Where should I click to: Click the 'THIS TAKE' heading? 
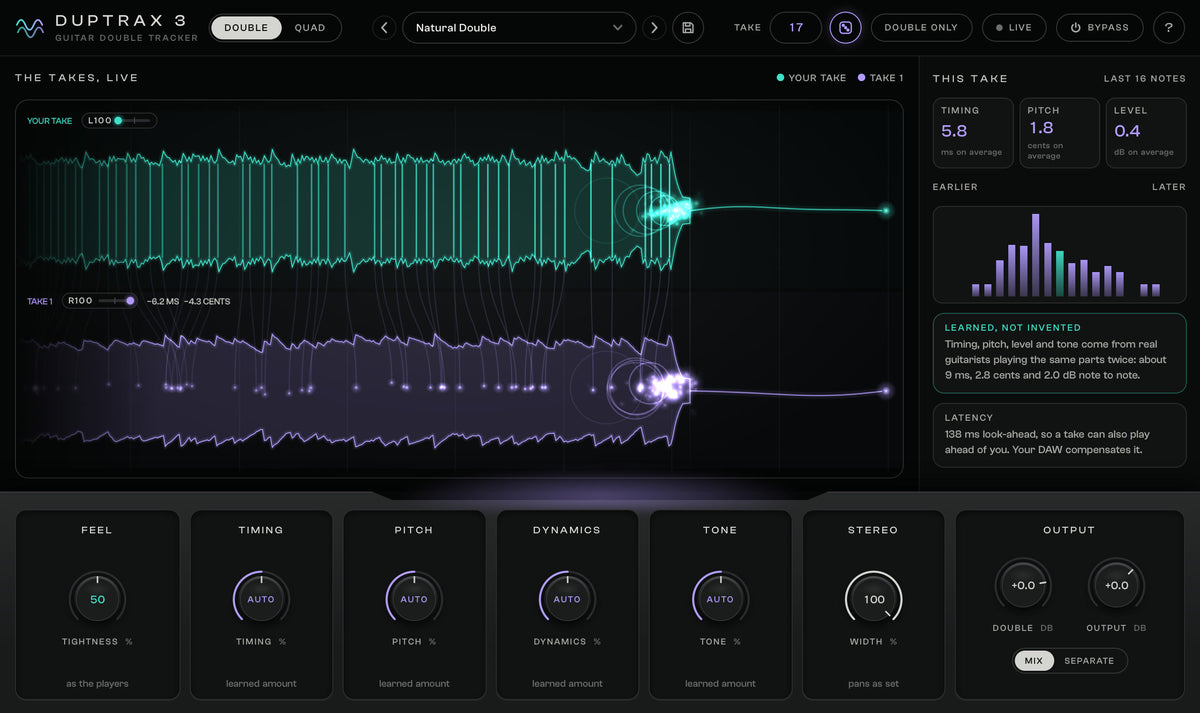[970, 78]
